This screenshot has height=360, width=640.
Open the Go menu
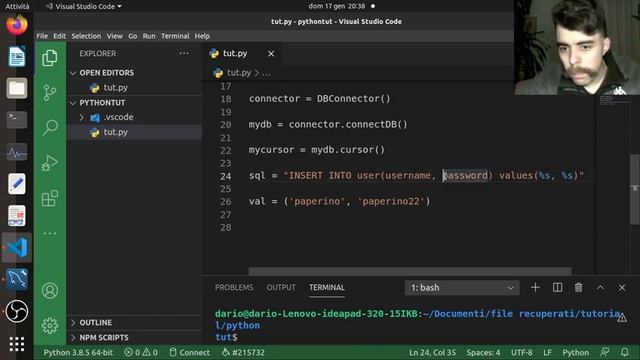tap(133, 36)
